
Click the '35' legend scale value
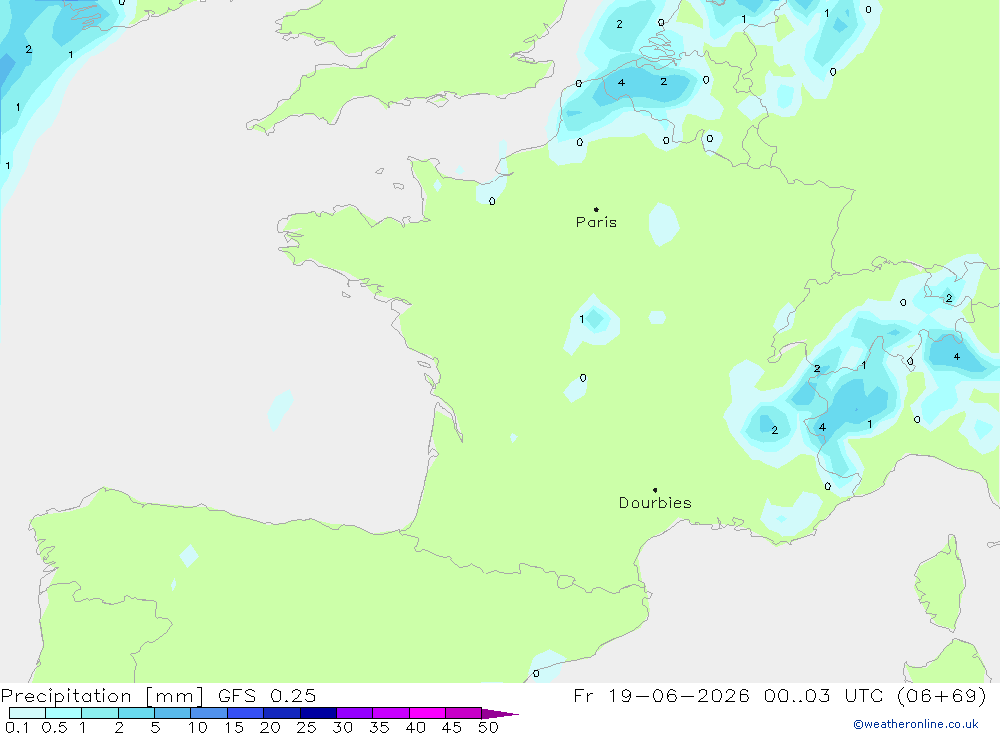tap(379, 727)
